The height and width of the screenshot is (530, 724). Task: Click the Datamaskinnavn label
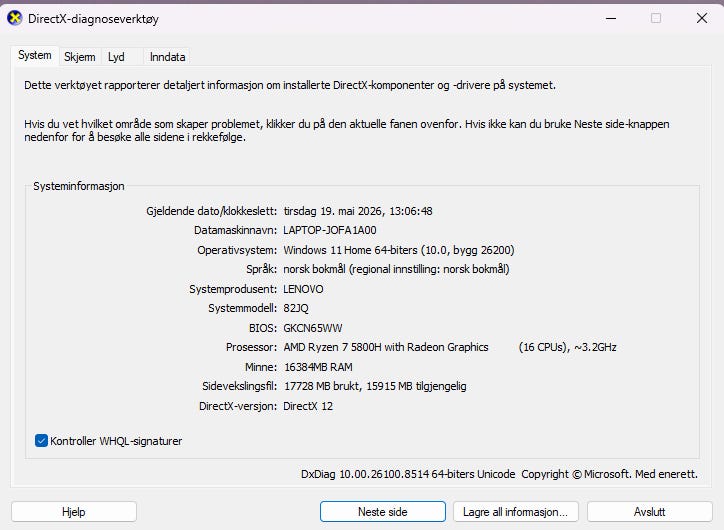(235, 230)
